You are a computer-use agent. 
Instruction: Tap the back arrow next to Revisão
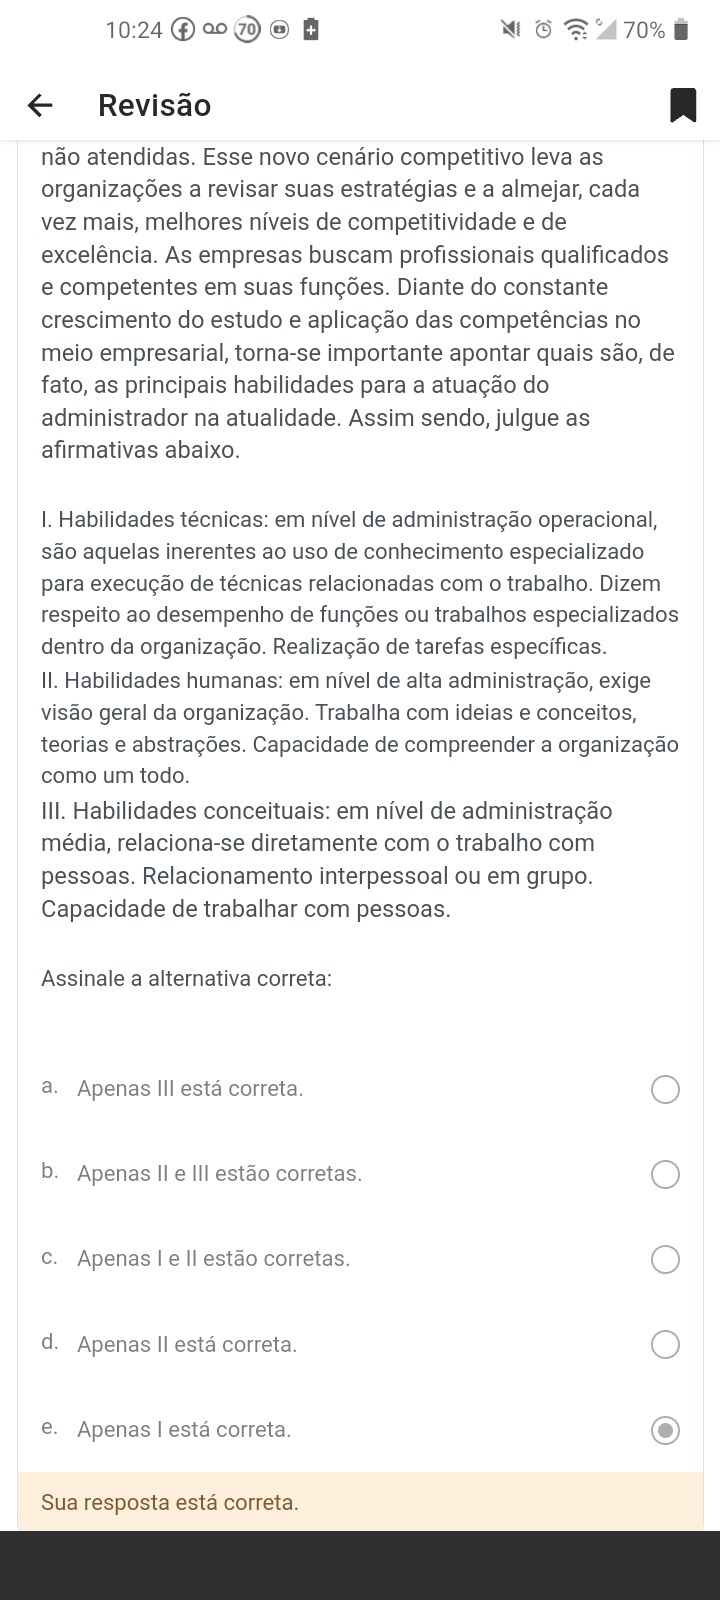pos(40,105)
